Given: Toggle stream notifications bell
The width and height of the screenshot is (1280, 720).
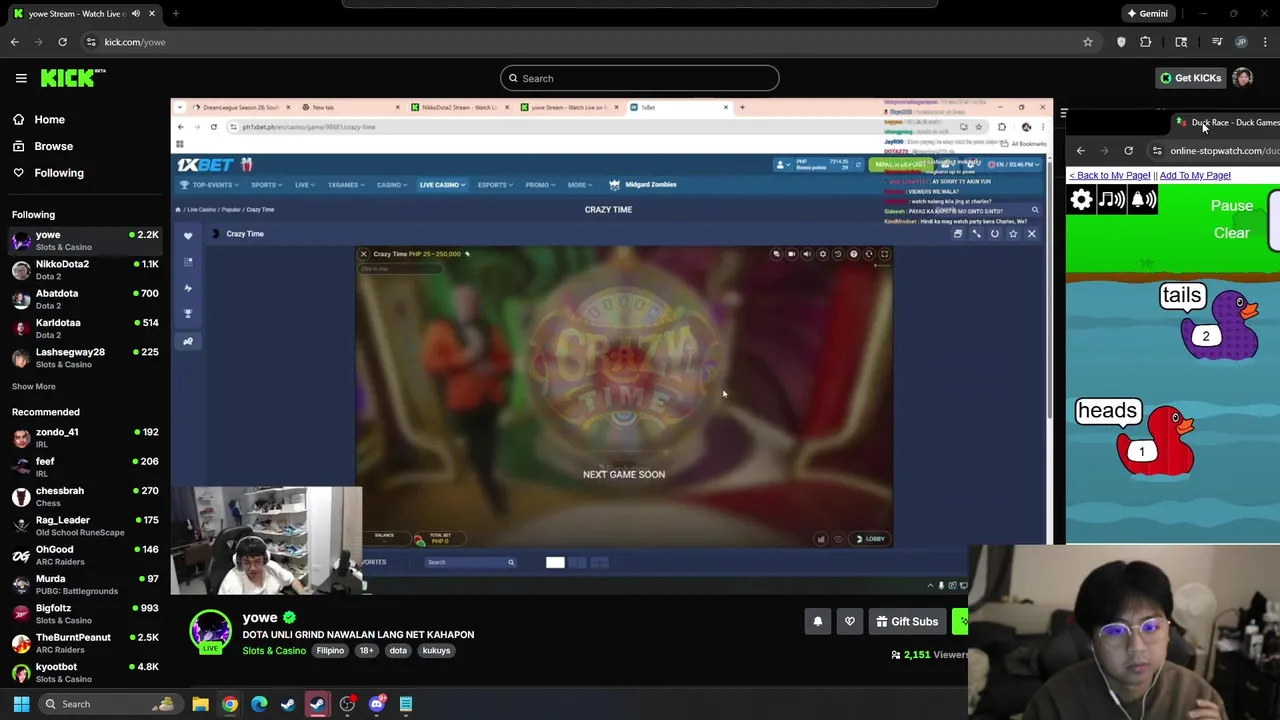Looking at the screenshot, I should 817,622.
